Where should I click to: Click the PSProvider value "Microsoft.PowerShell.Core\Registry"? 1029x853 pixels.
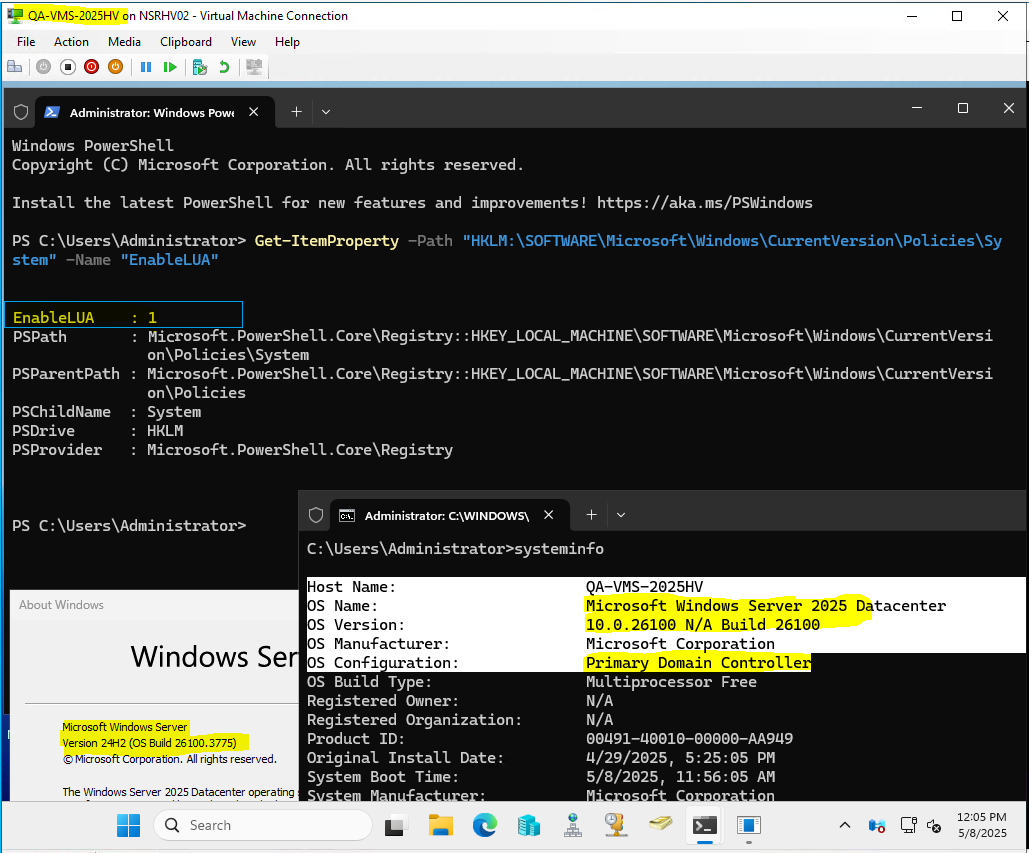point(300,450)
